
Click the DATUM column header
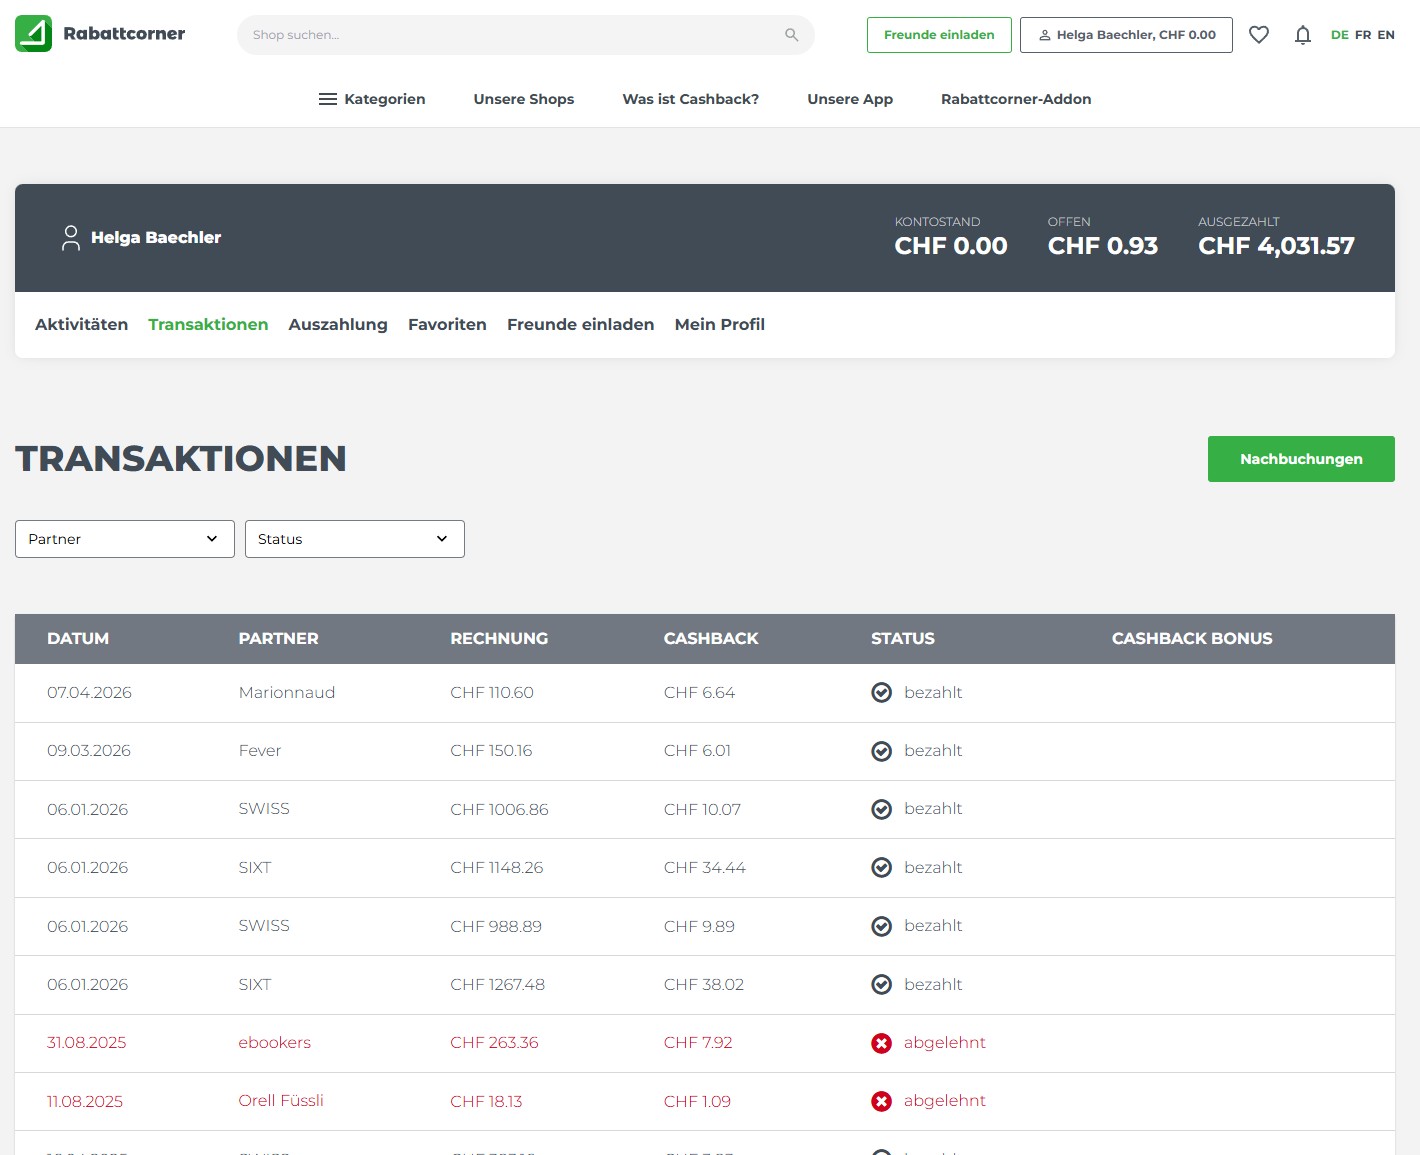[78, 639]
